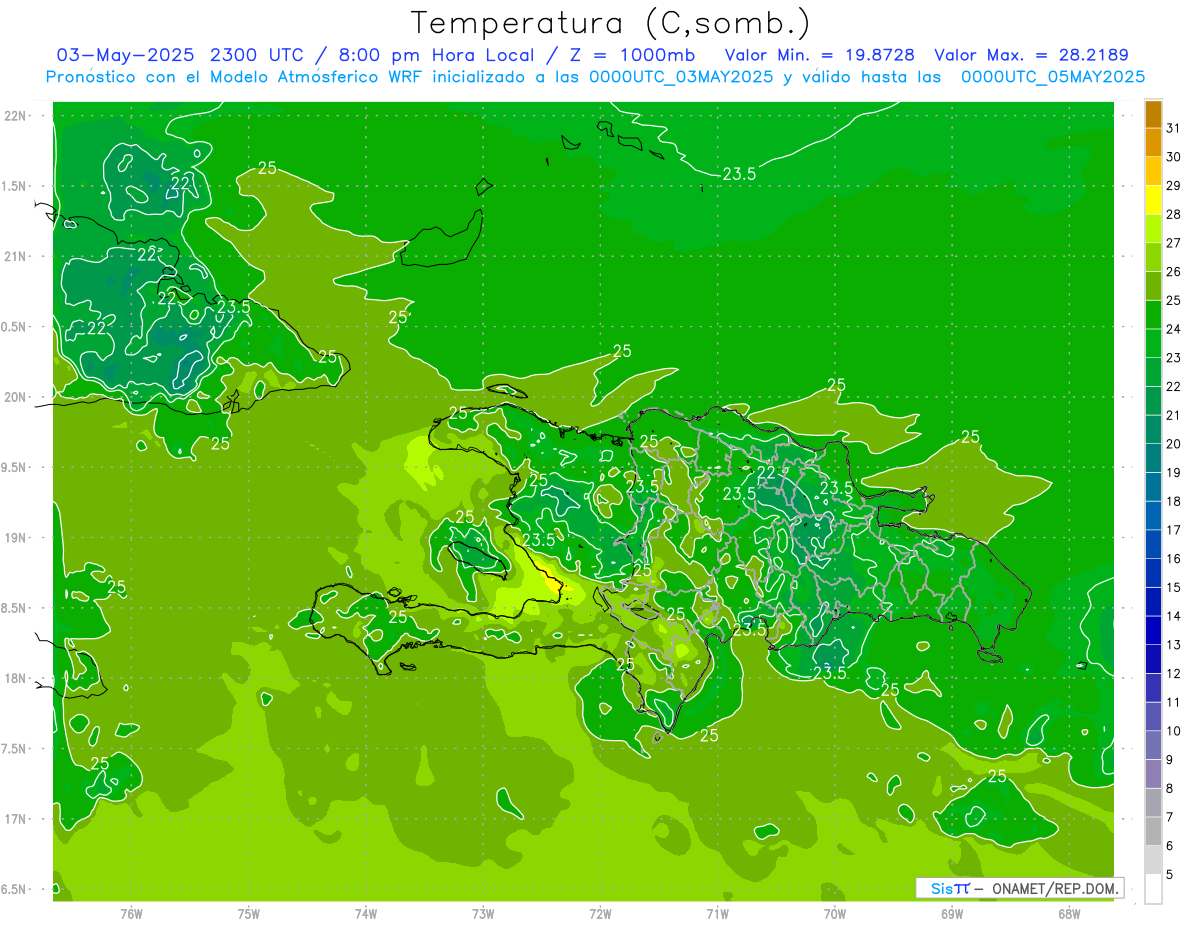The image size is (1200, 927).
Task: Click the '20N' latitude axis label
Action: (15, 397)
